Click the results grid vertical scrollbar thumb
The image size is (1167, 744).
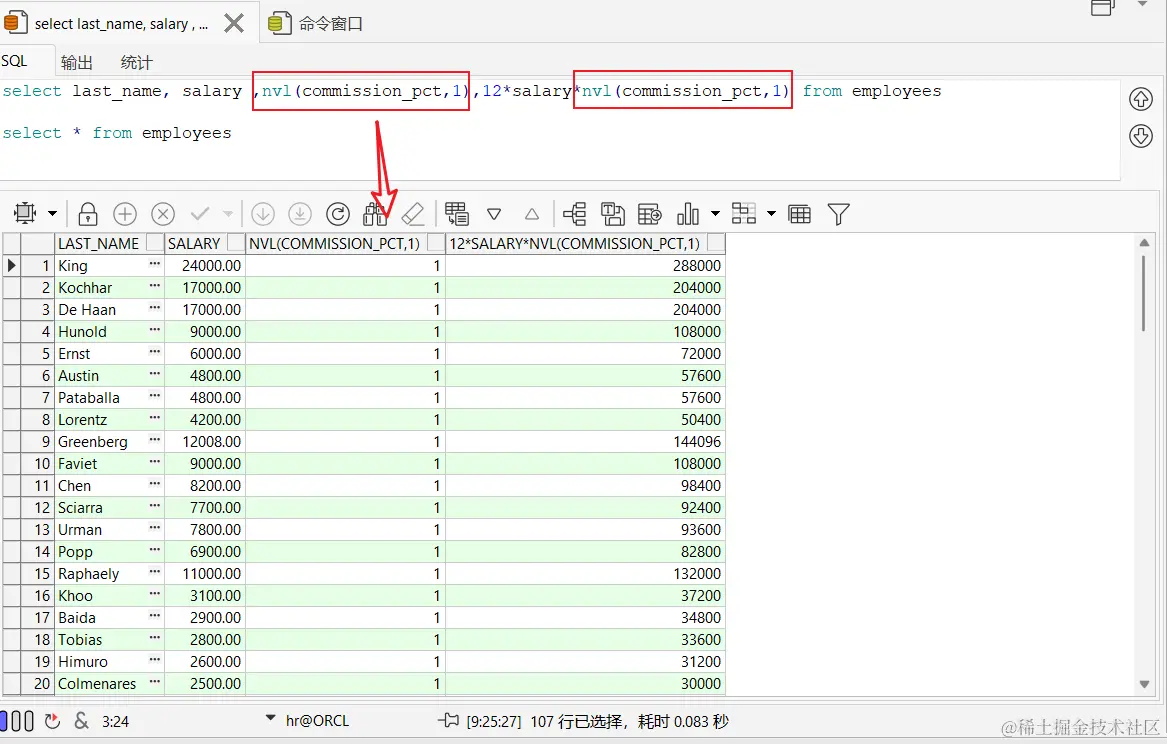click(x=1144, y=293)
